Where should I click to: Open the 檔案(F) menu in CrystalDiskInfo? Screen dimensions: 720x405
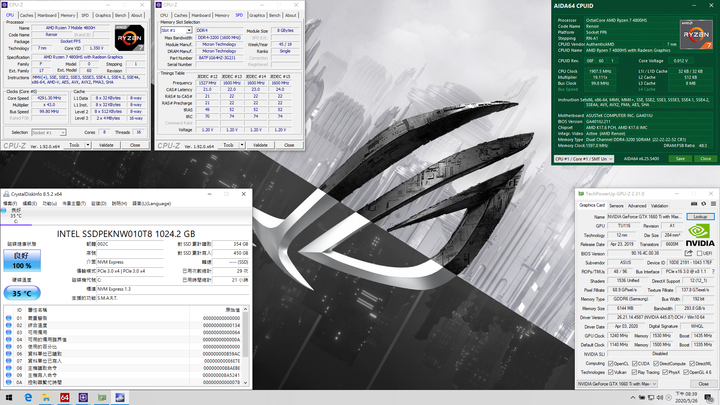pos(10,203)
